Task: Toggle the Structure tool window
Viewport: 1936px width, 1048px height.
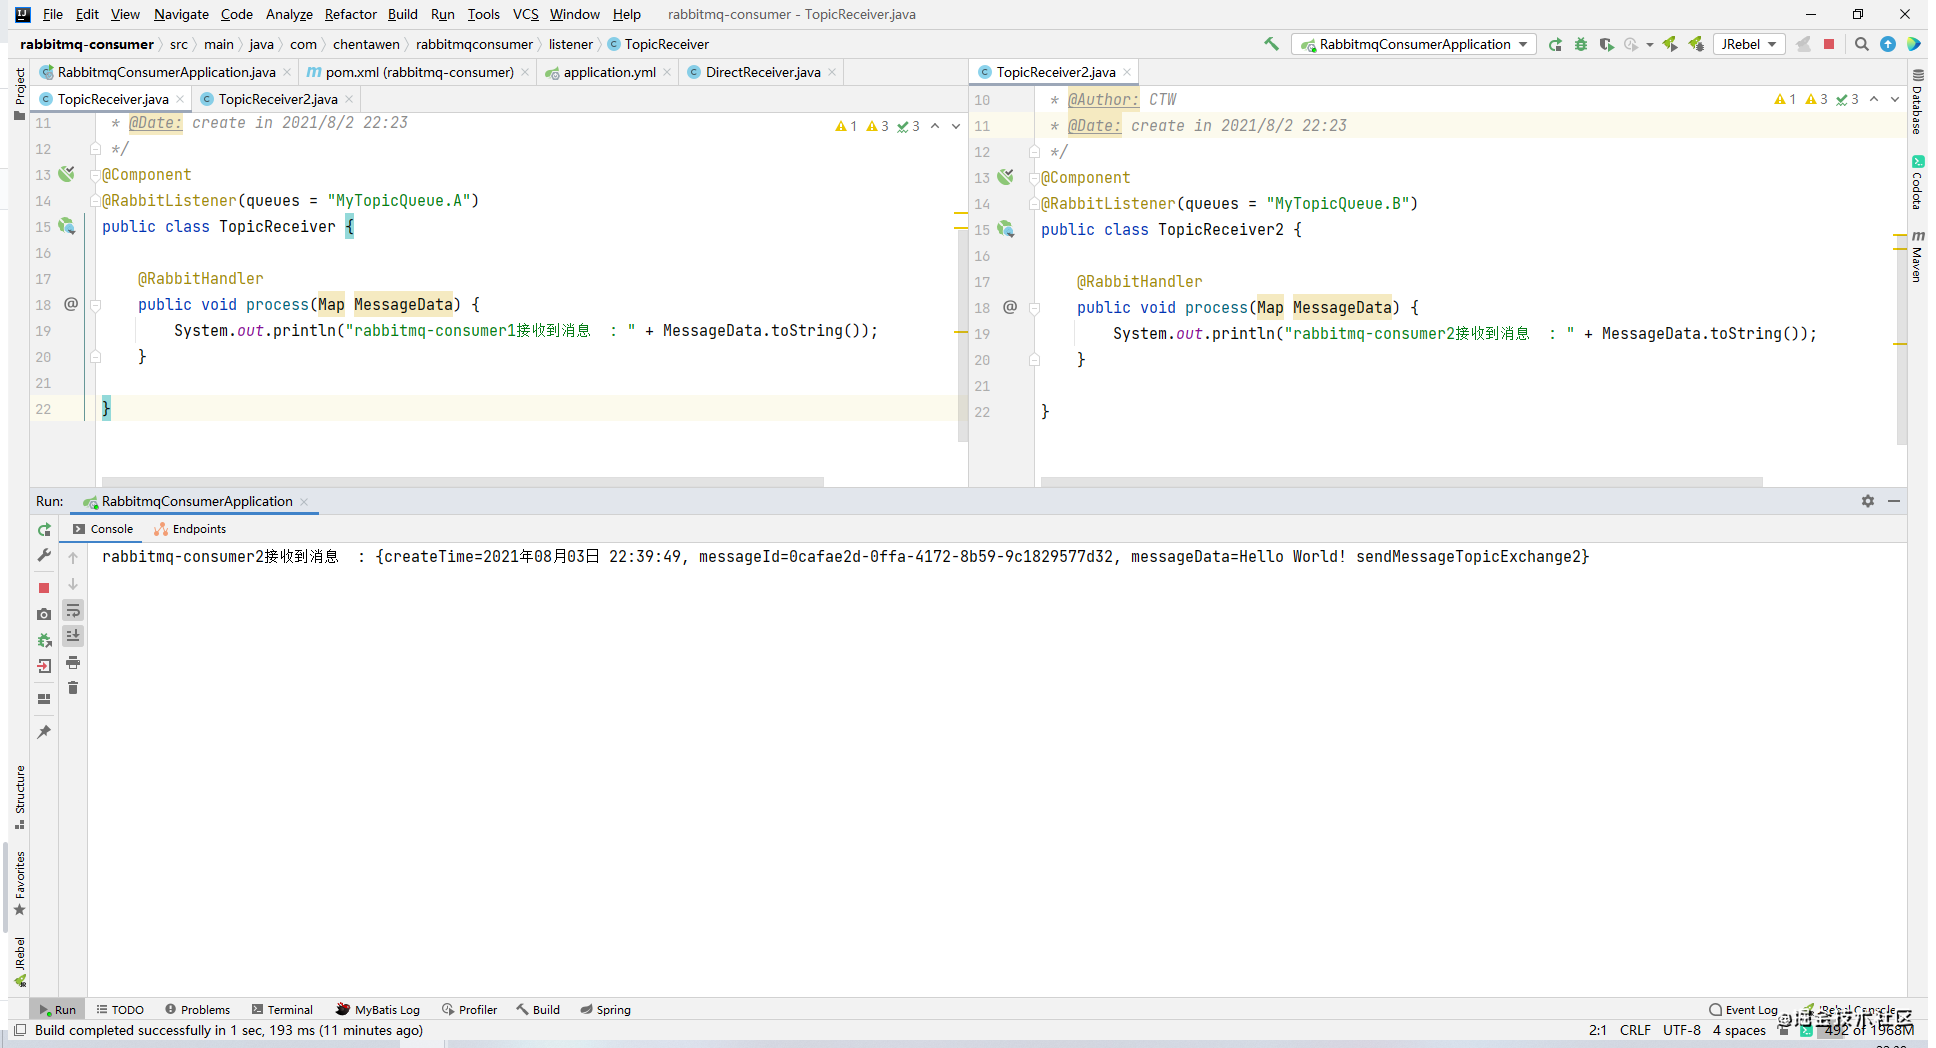Action: pyautogui.click(x=20, y=797)
